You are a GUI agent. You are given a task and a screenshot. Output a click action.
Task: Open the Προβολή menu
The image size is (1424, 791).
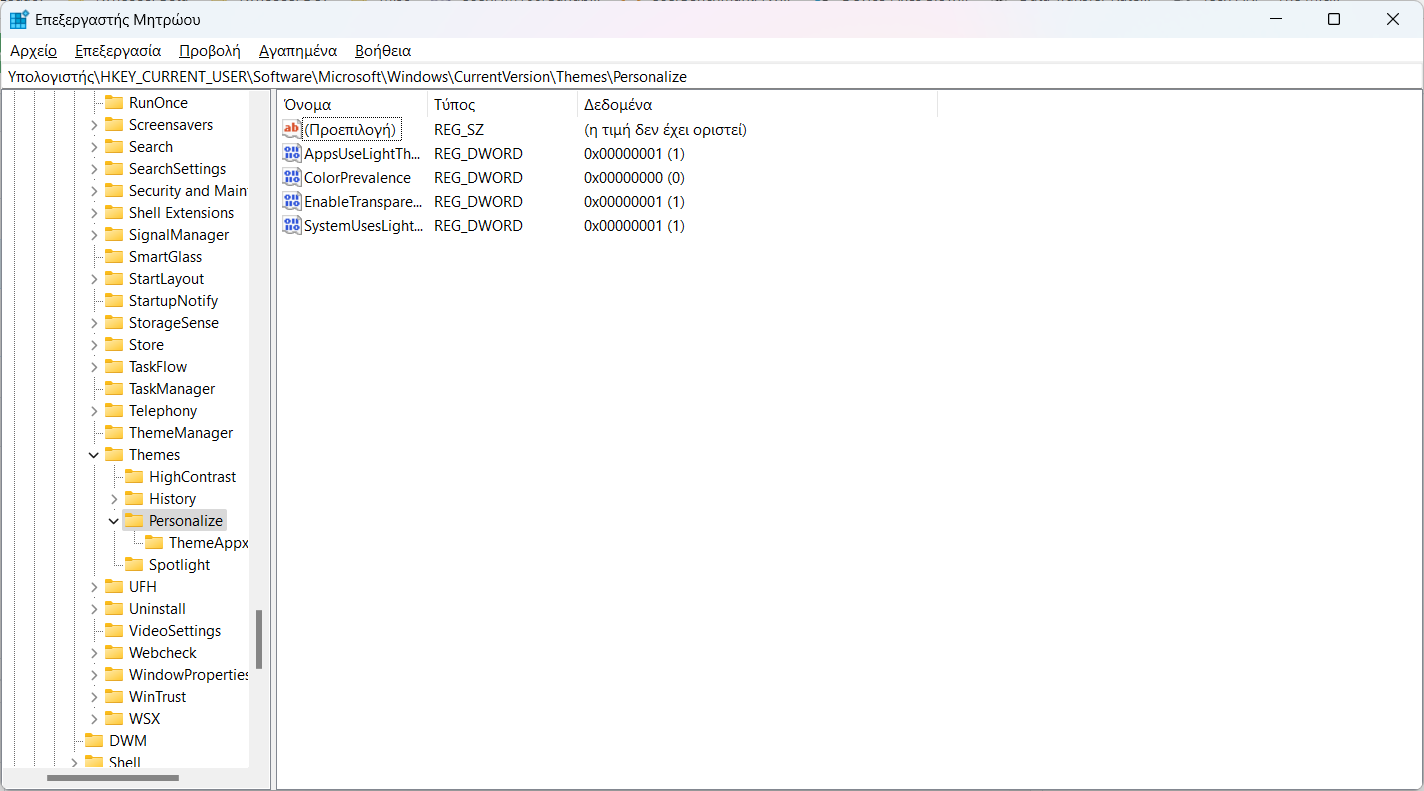pos(210,50)
